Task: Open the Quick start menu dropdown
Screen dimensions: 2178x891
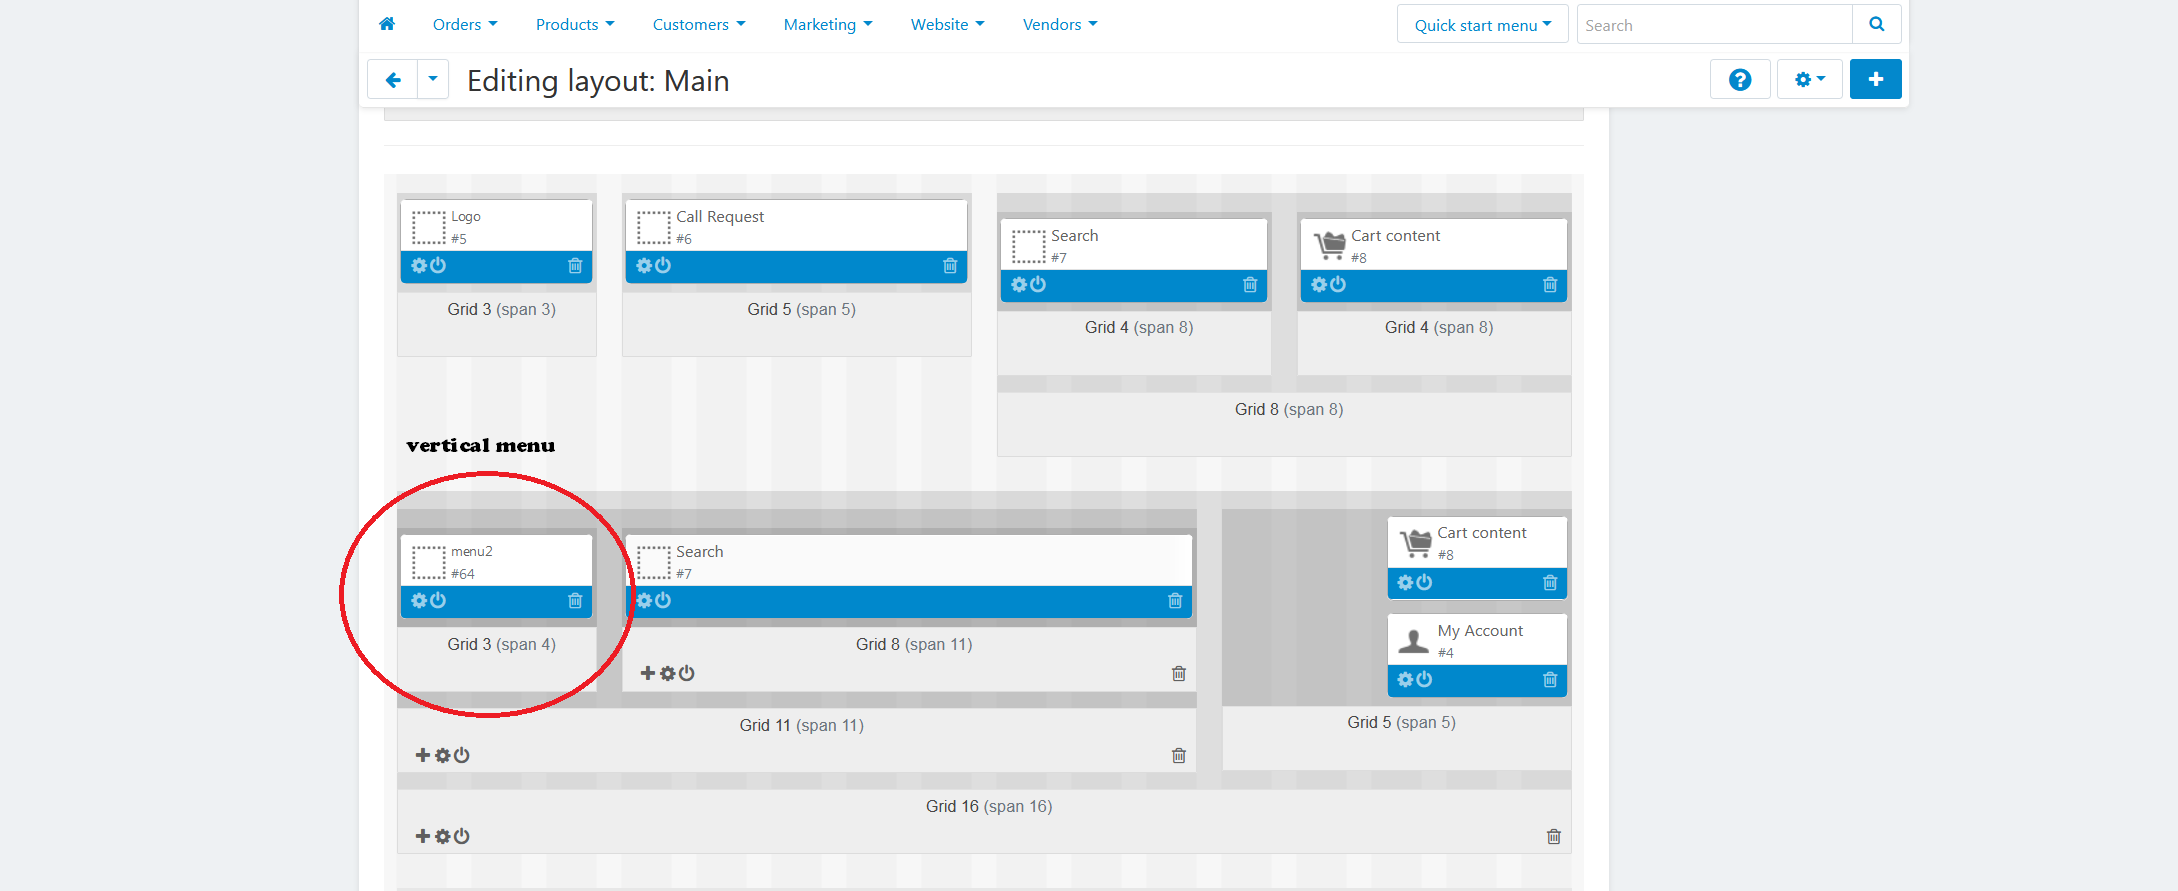Action: (1483, 25)
